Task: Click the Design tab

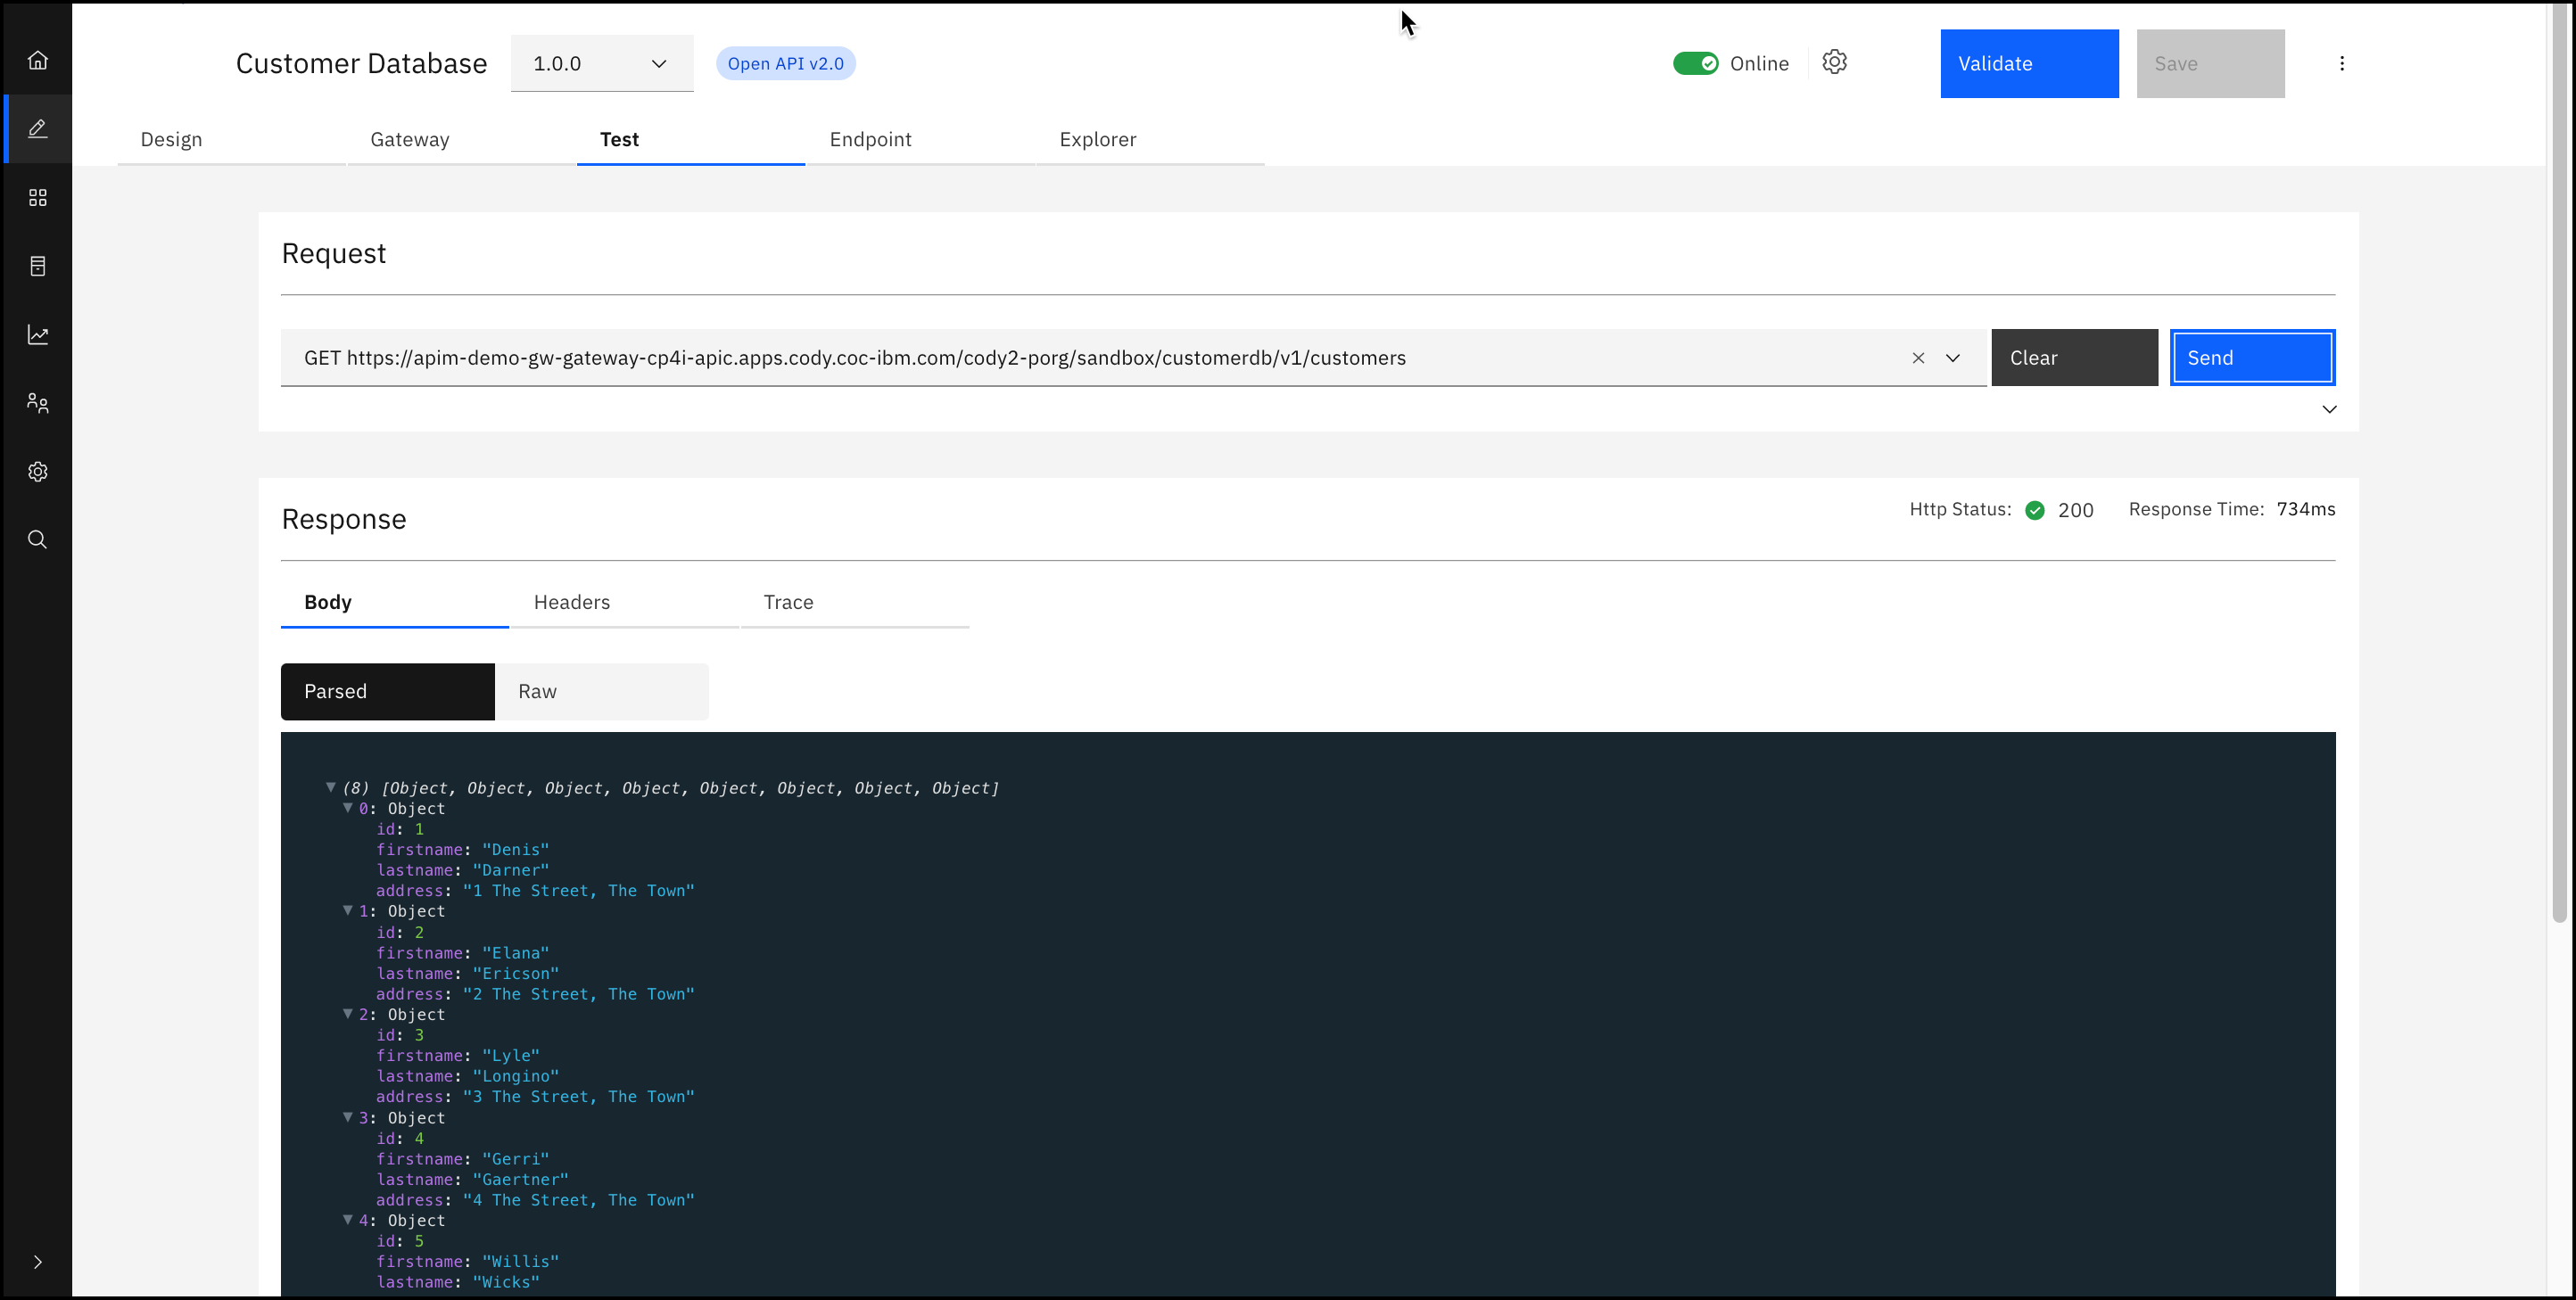Action: (171, 139)
